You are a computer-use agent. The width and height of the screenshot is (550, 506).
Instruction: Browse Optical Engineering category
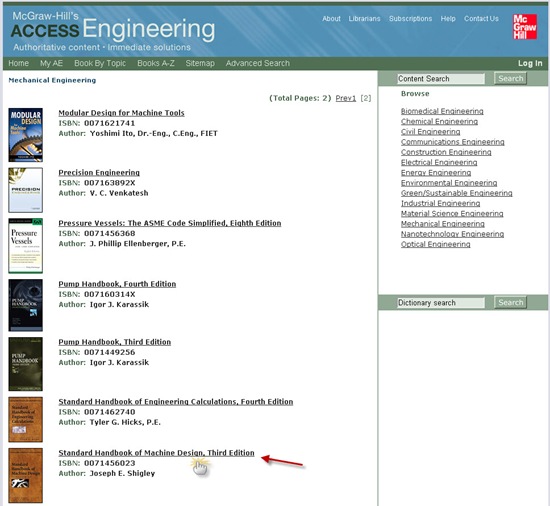tap(435, 244)
